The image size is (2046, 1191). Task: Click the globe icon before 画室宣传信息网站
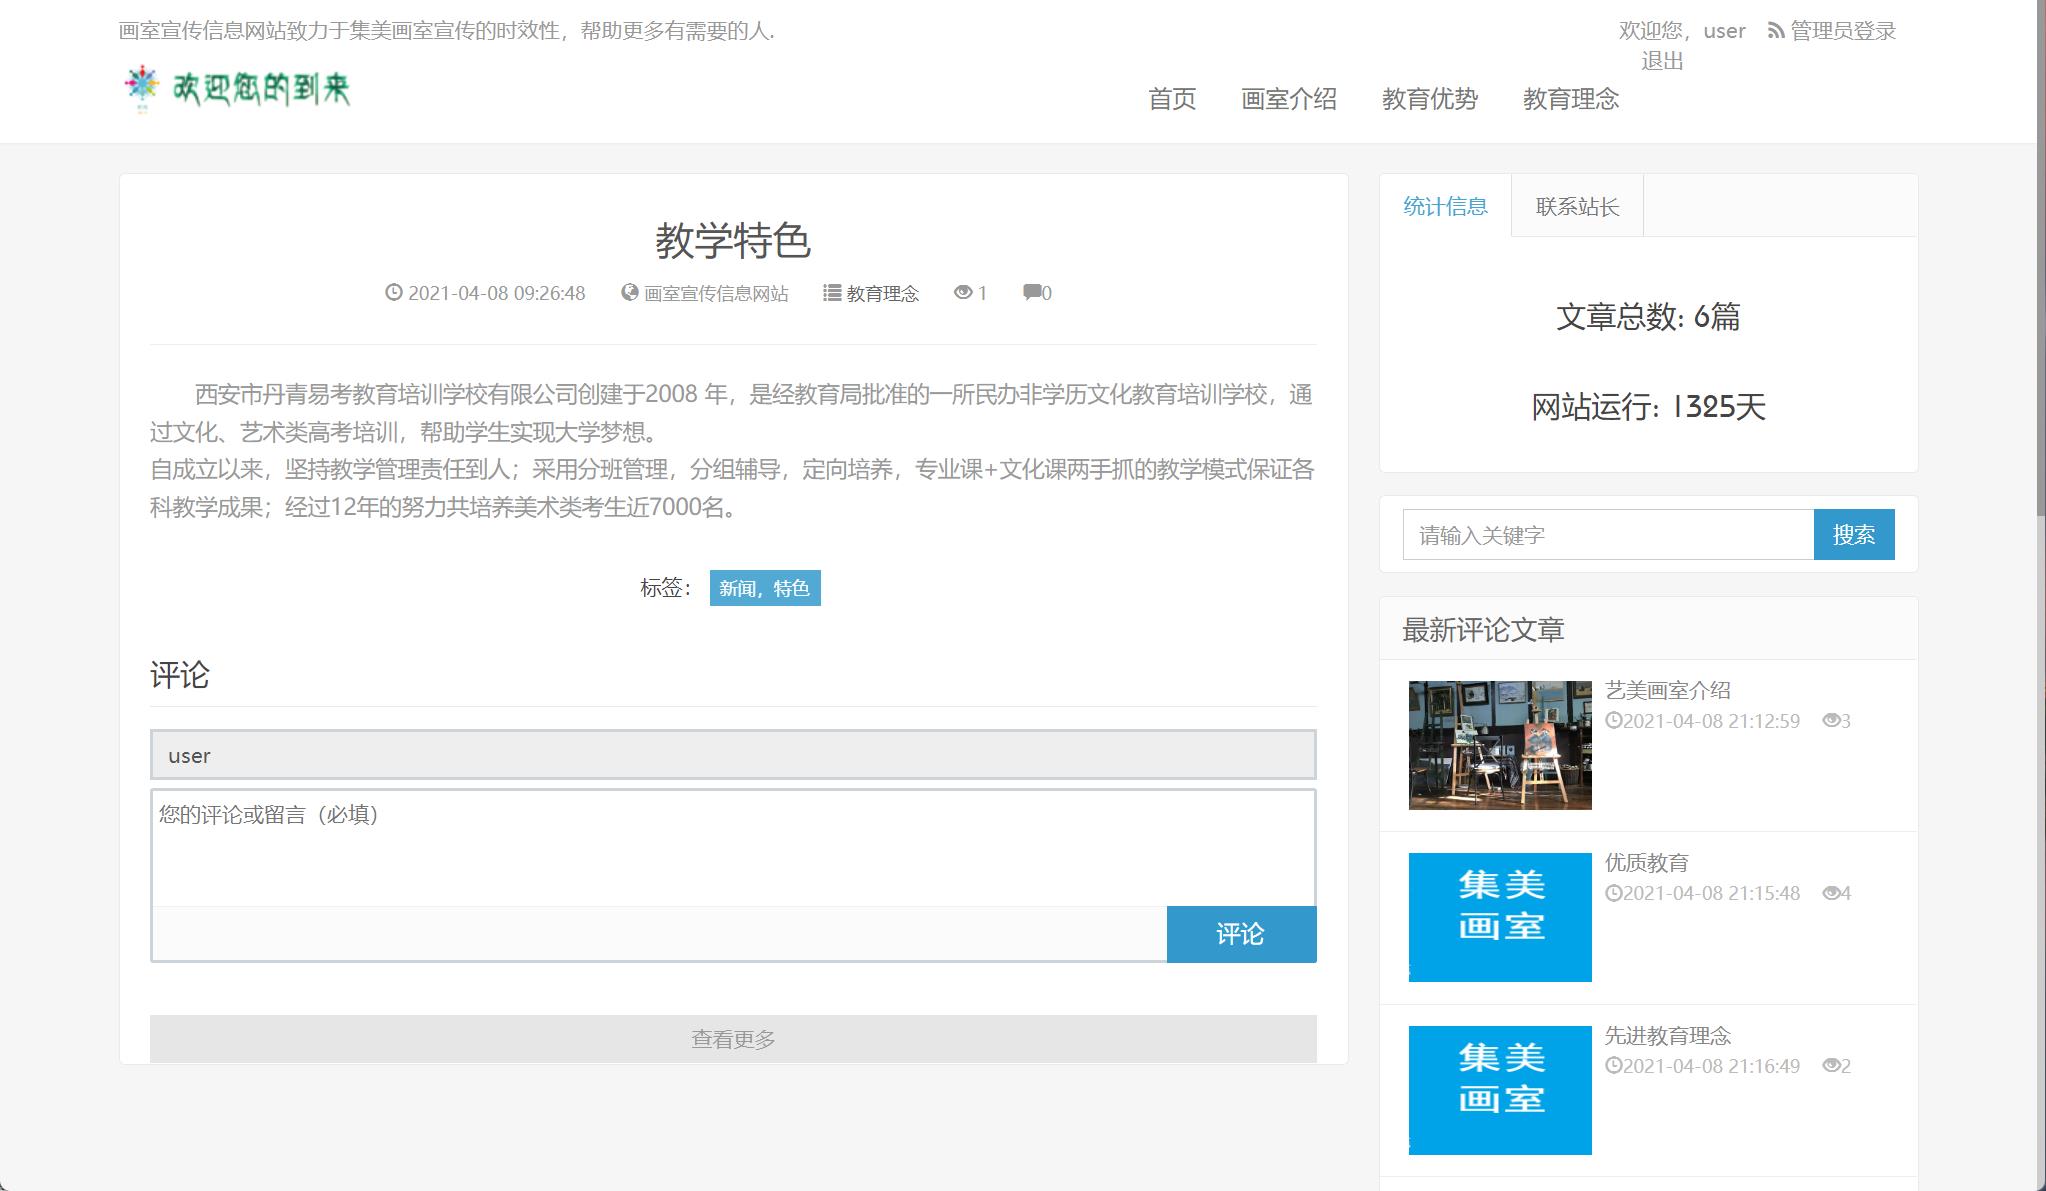coord(630,293)
